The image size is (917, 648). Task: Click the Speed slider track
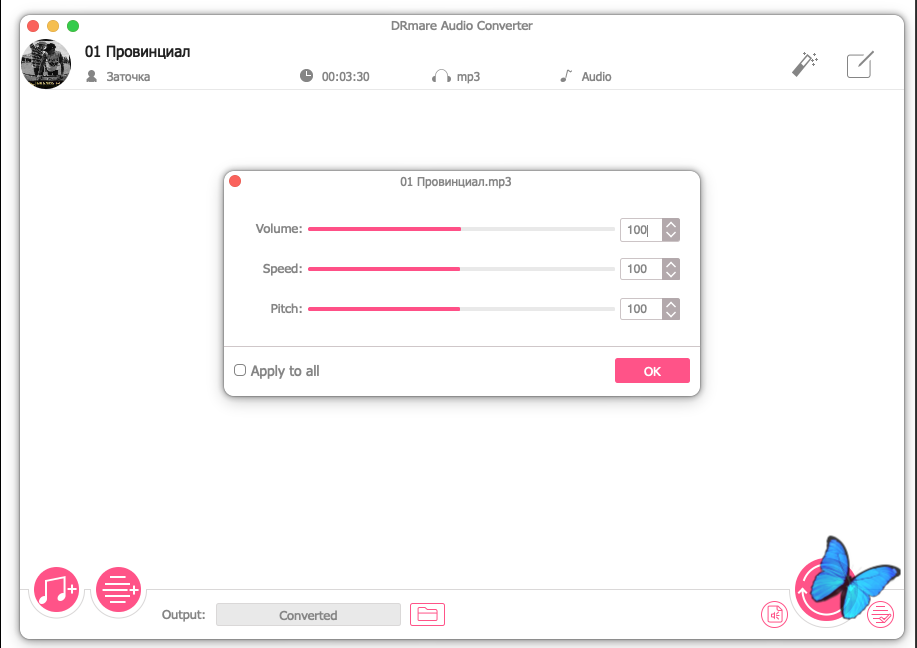pyautogui.click(x=460, y=269)
